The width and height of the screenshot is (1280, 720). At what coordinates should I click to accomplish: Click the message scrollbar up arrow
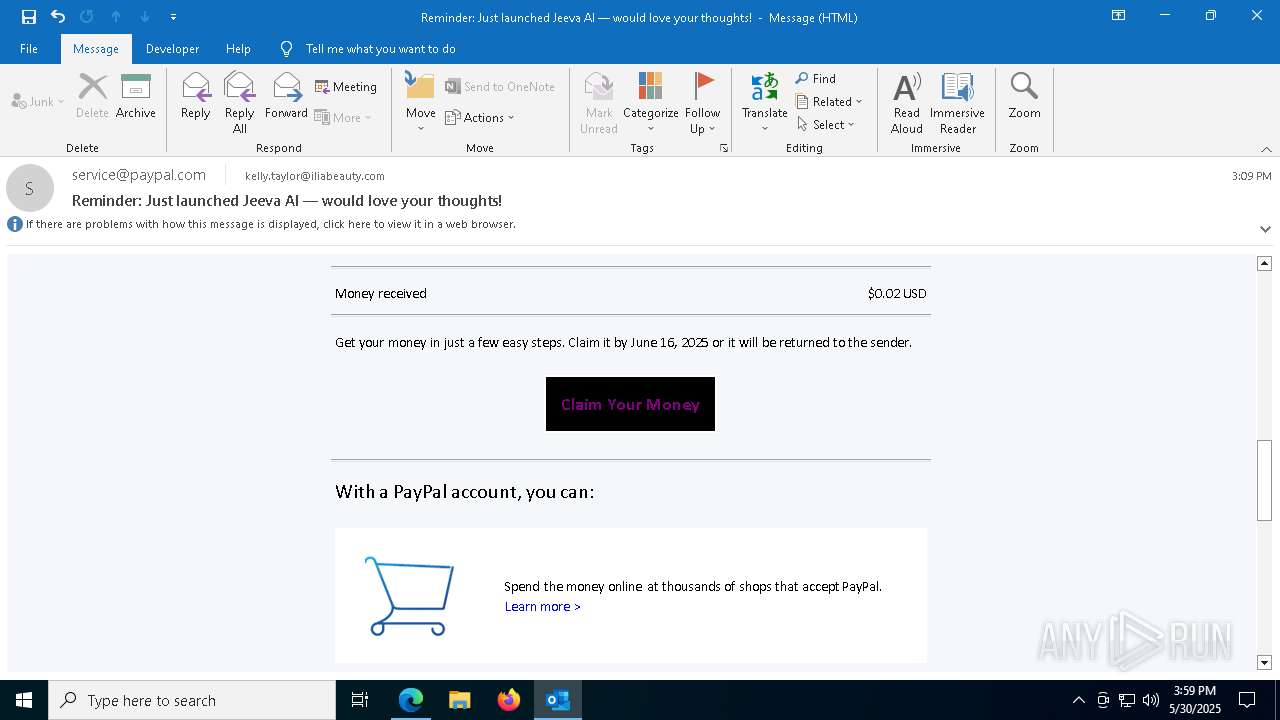coord(1264,263)
